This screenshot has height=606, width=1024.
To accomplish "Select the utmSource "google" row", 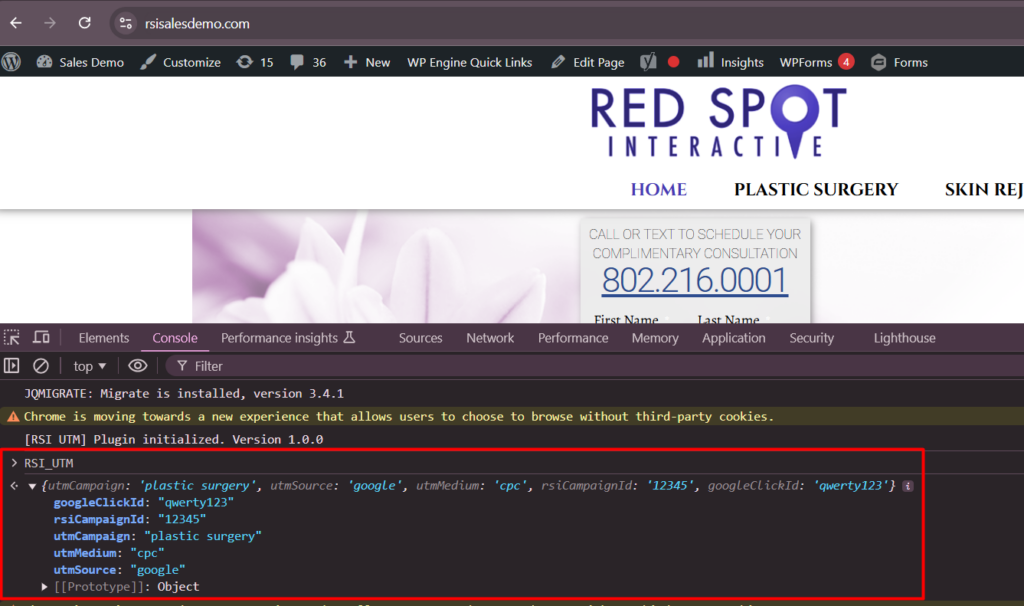I will point(120,570).
